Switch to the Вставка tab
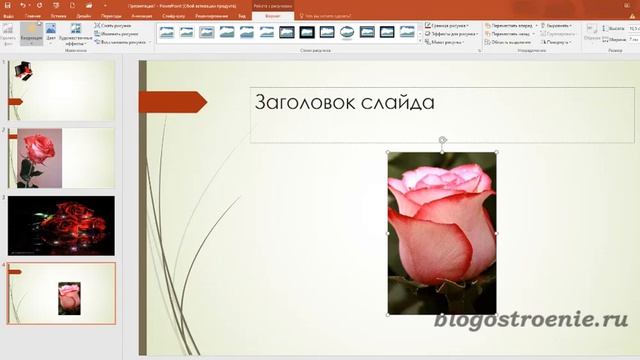Image resolution: width=640 pixels, height=360 pixels. click(58, 16)
